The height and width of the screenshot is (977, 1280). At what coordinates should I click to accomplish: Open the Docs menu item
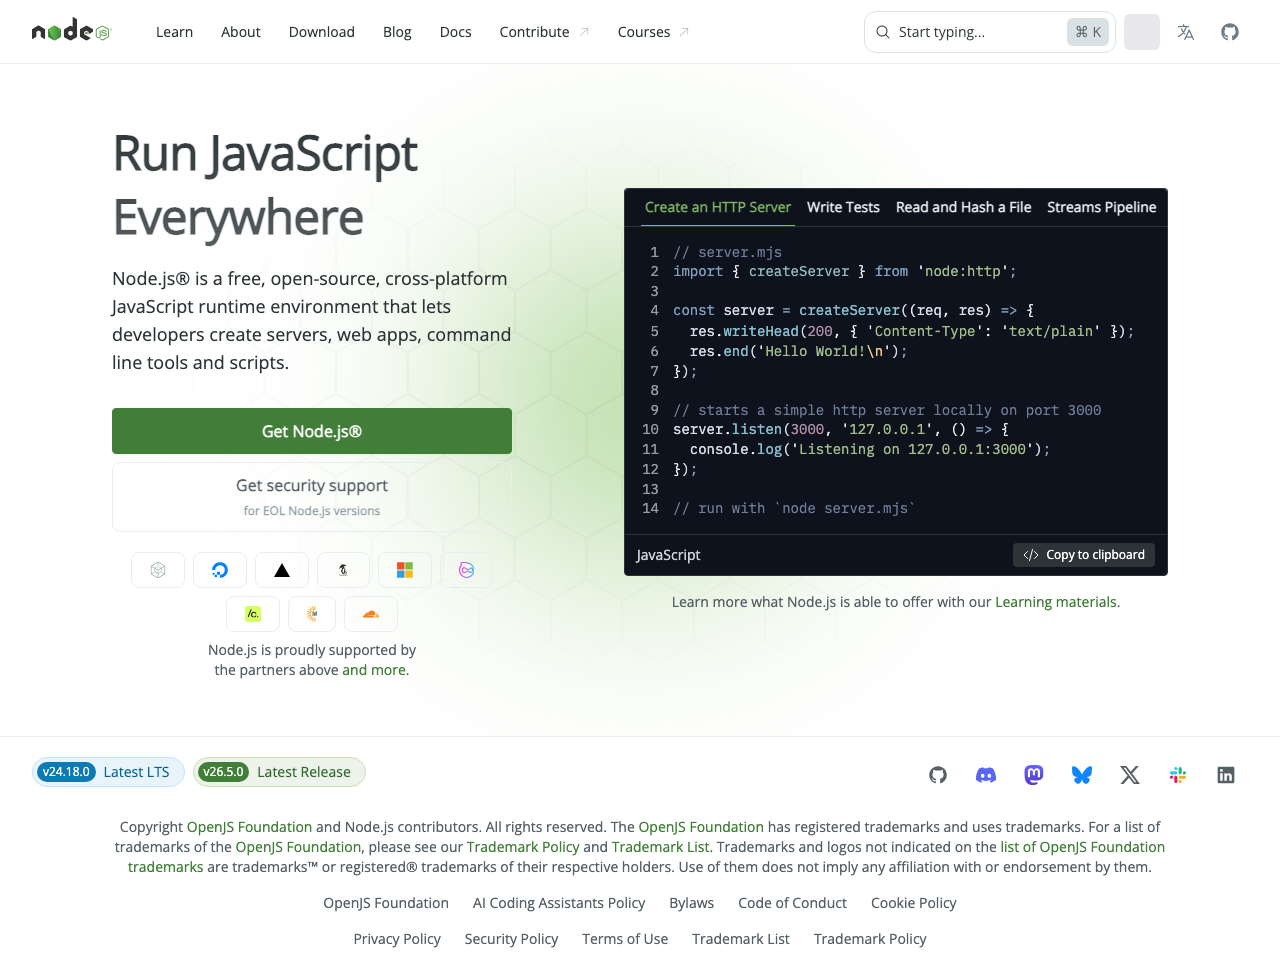coord(456,32)
